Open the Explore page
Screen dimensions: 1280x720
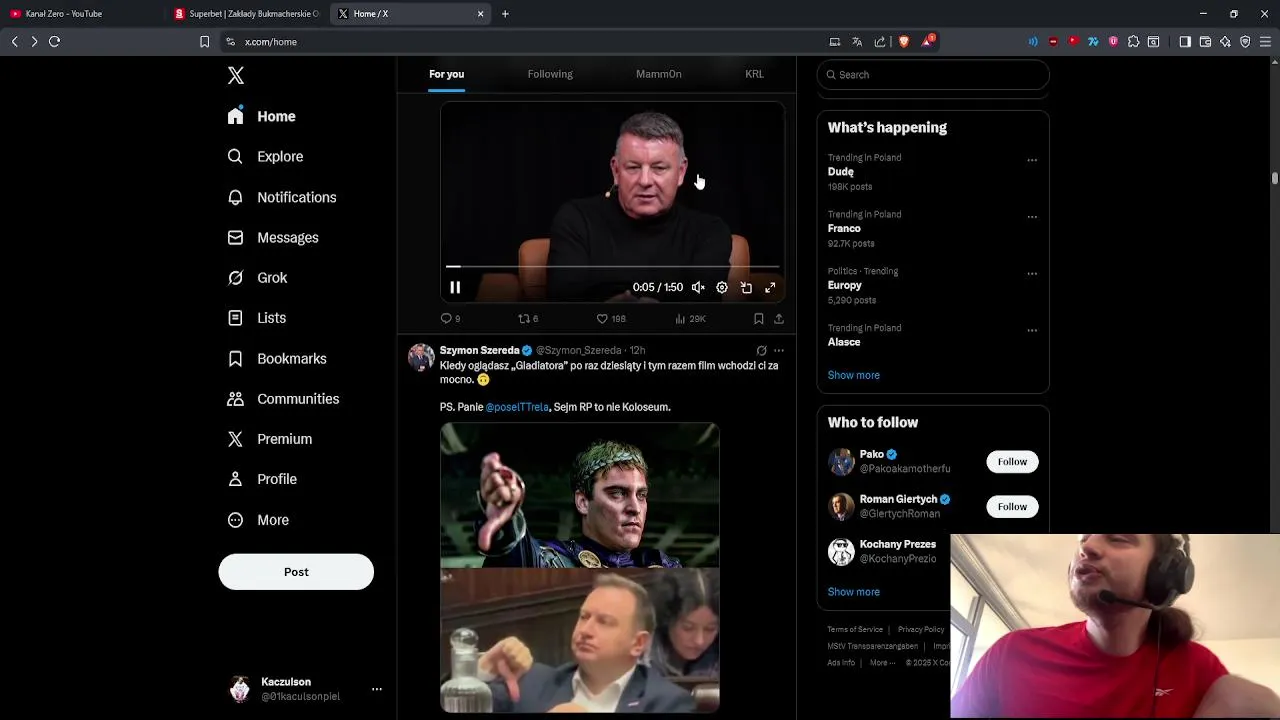(x=265, y=157)
